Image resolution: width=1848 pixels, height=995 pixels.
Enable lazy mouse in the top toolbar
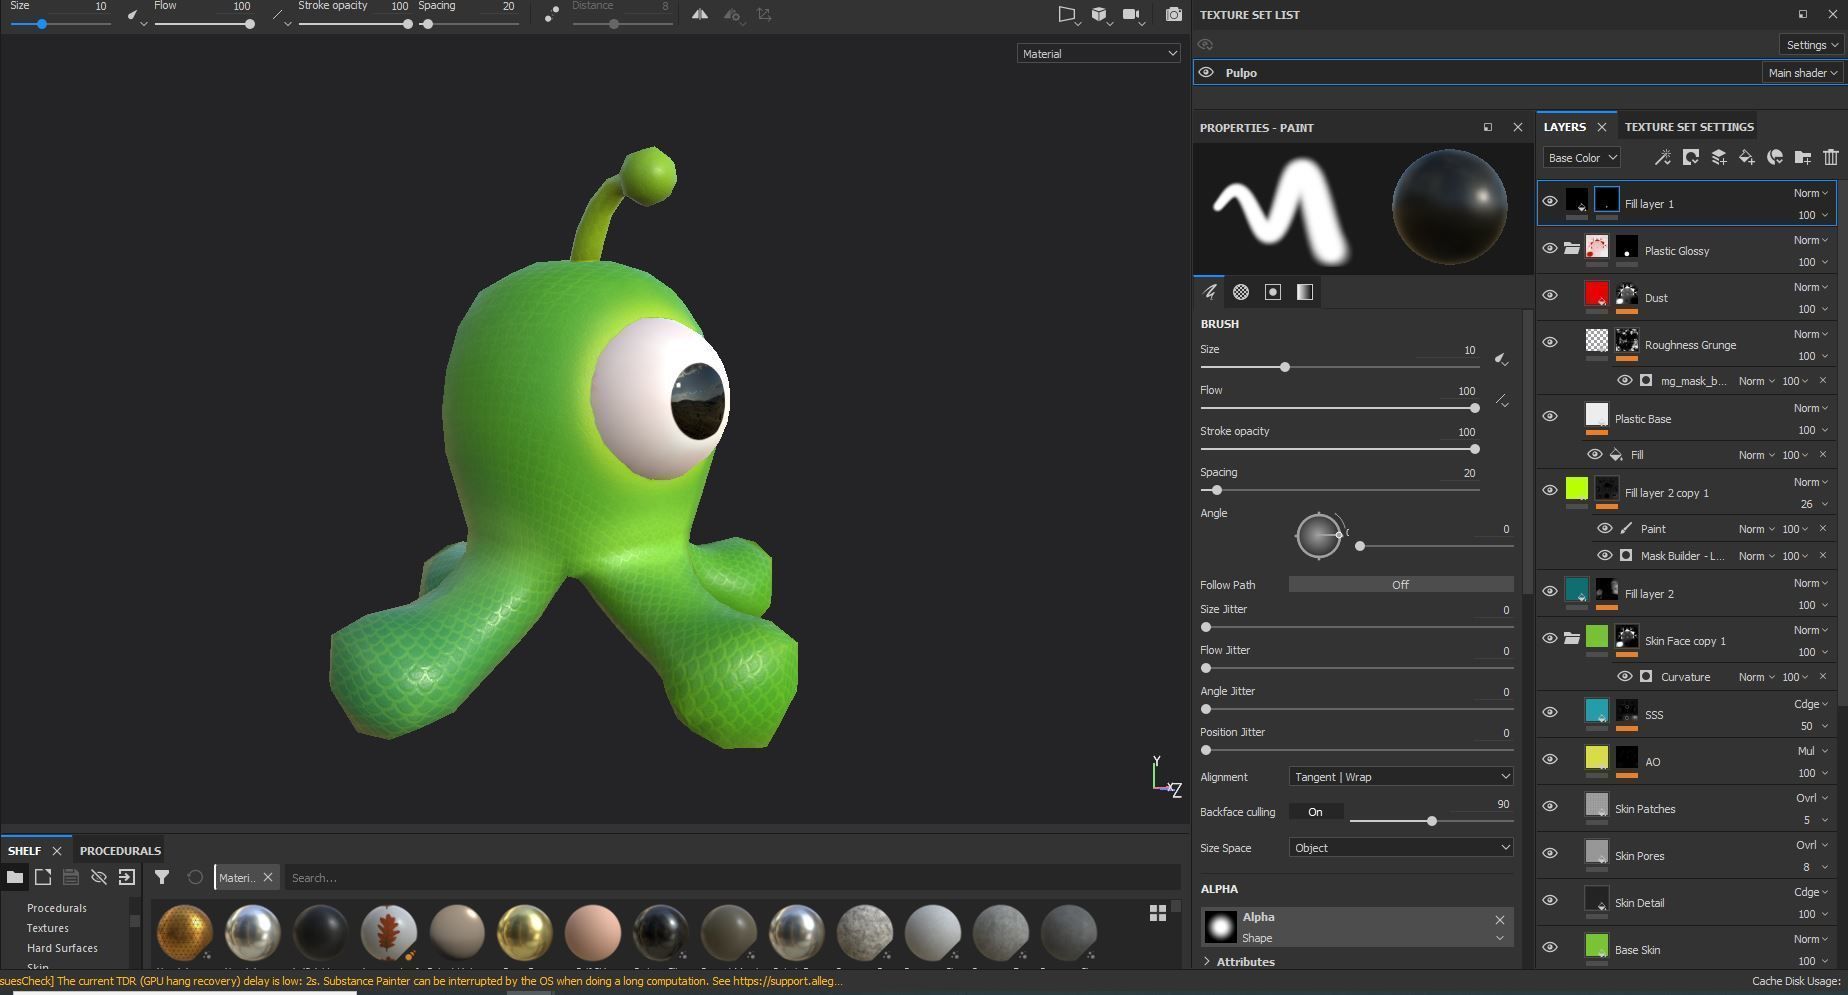[x=551, y=14]
